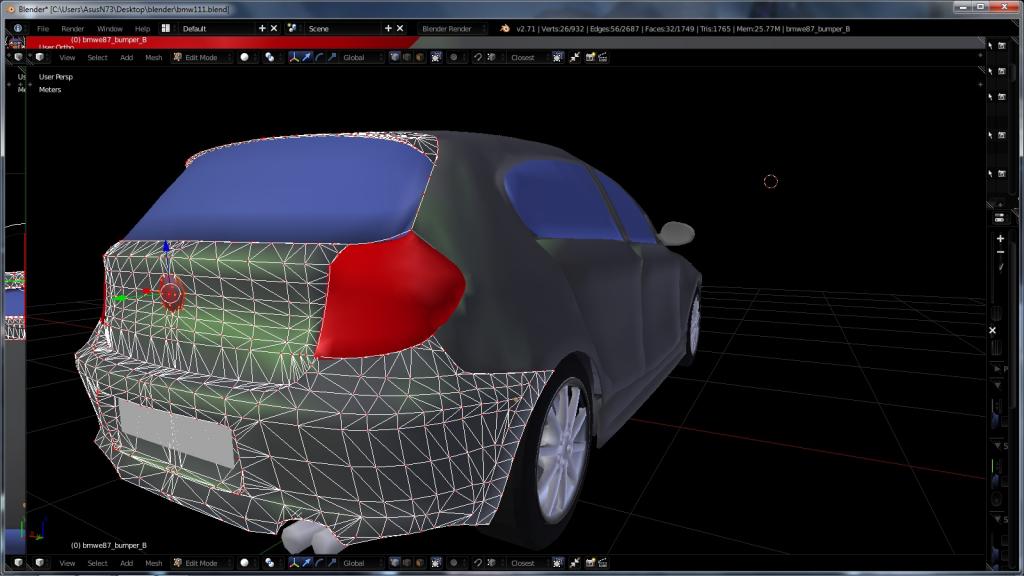This screenshot has height=576, width=1024.
Task: Open the Help menu
Action: click(x=142, y=29)
